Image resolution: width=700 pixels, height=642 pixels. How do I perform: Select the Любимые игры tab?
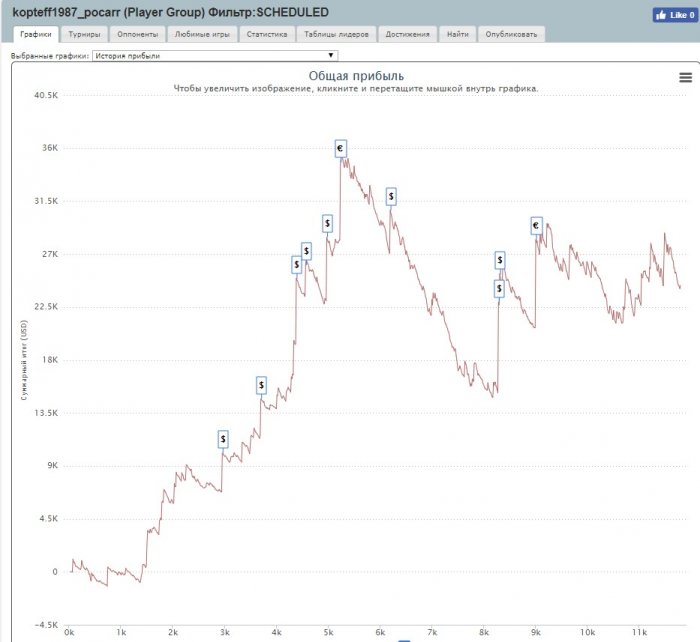[x=202, y=34]
